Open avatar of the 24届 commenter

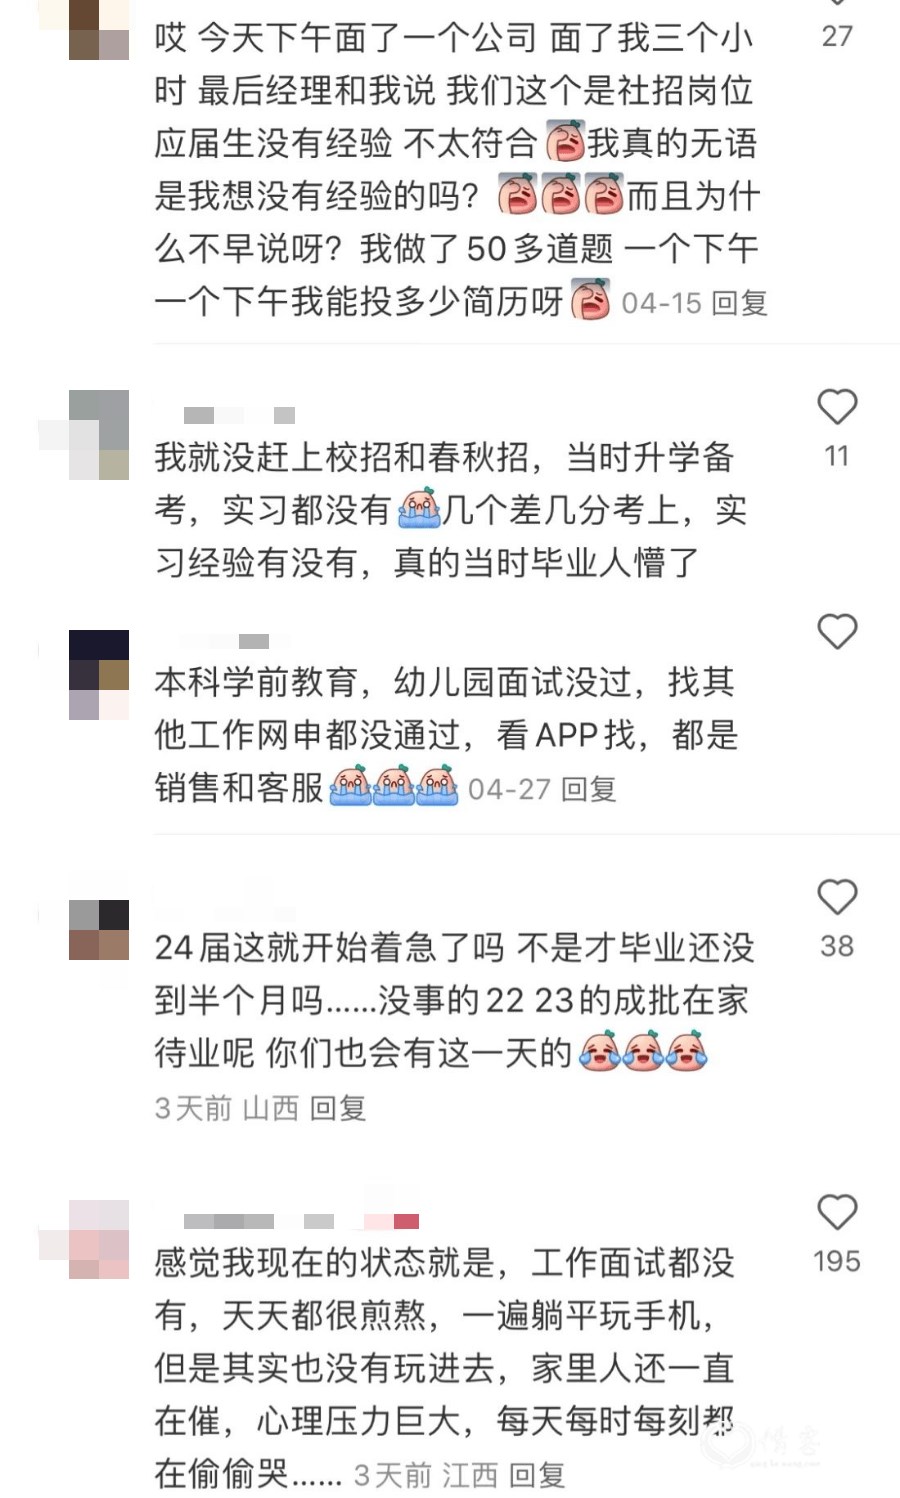pos(99,930)
